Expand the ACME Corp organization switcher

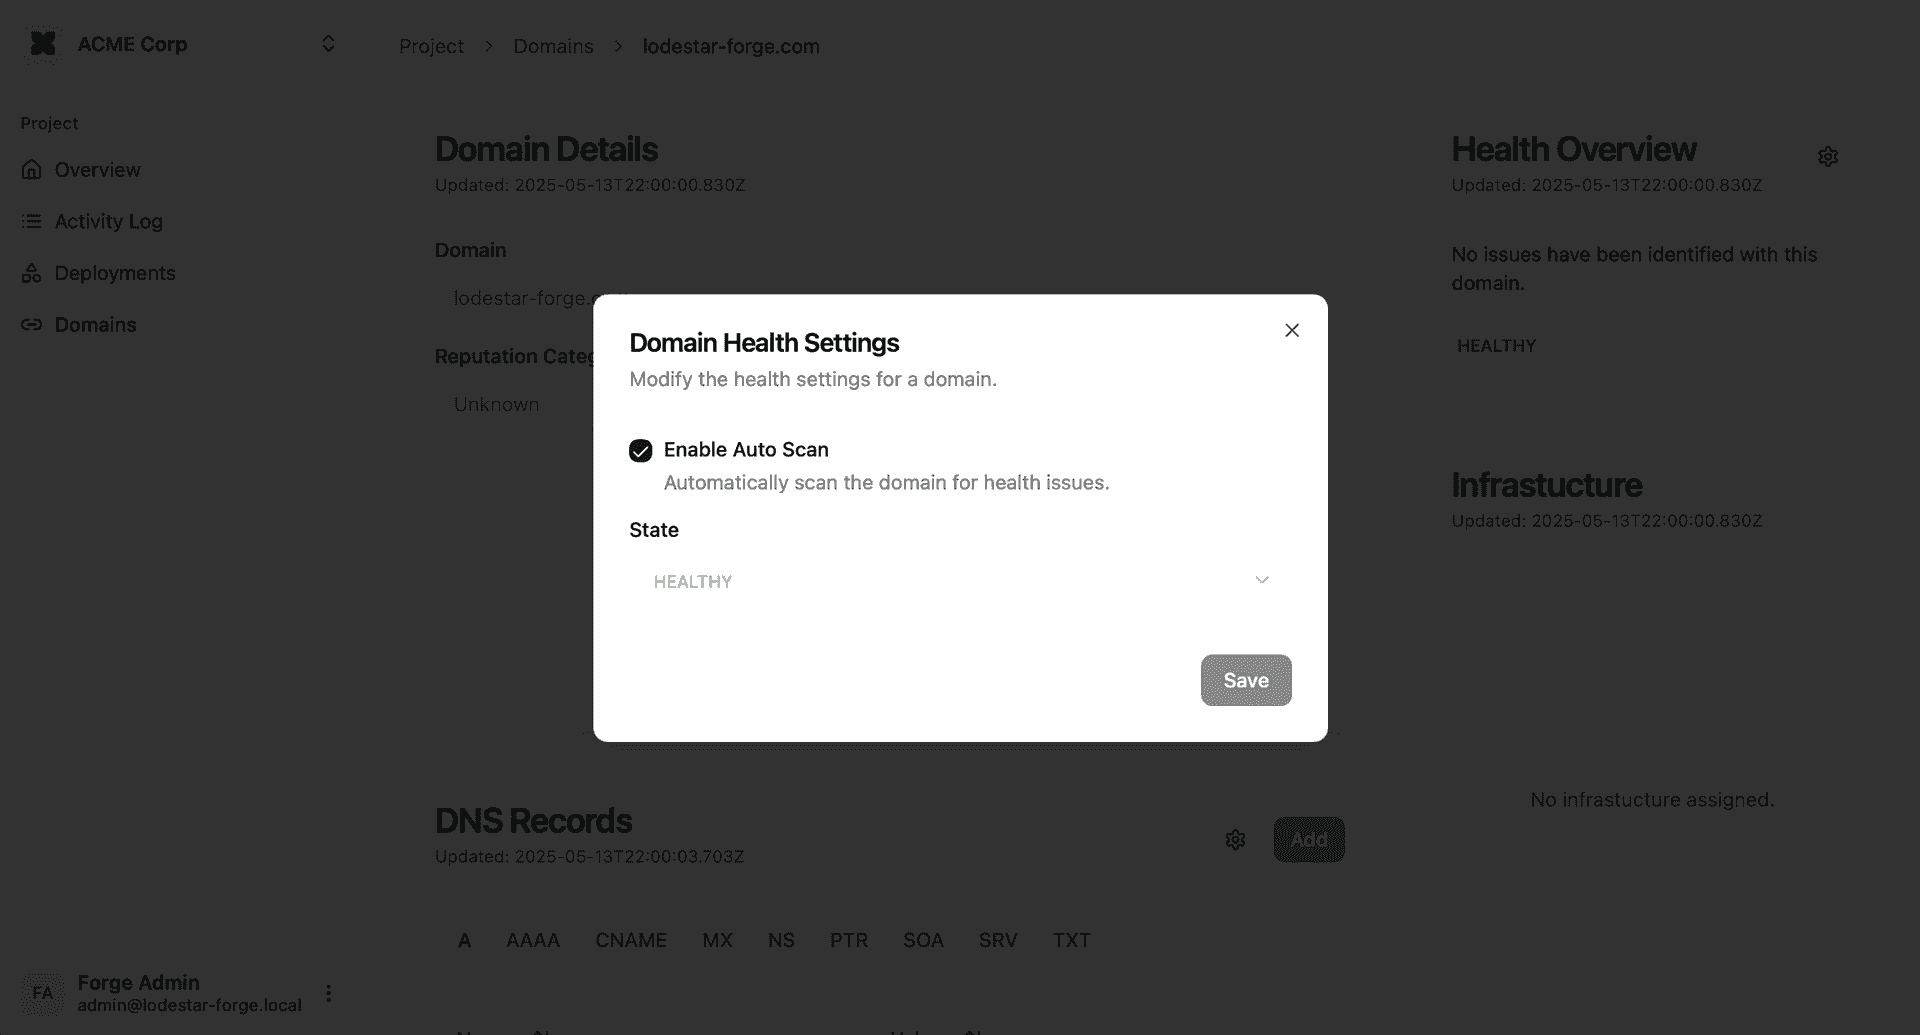328,44
